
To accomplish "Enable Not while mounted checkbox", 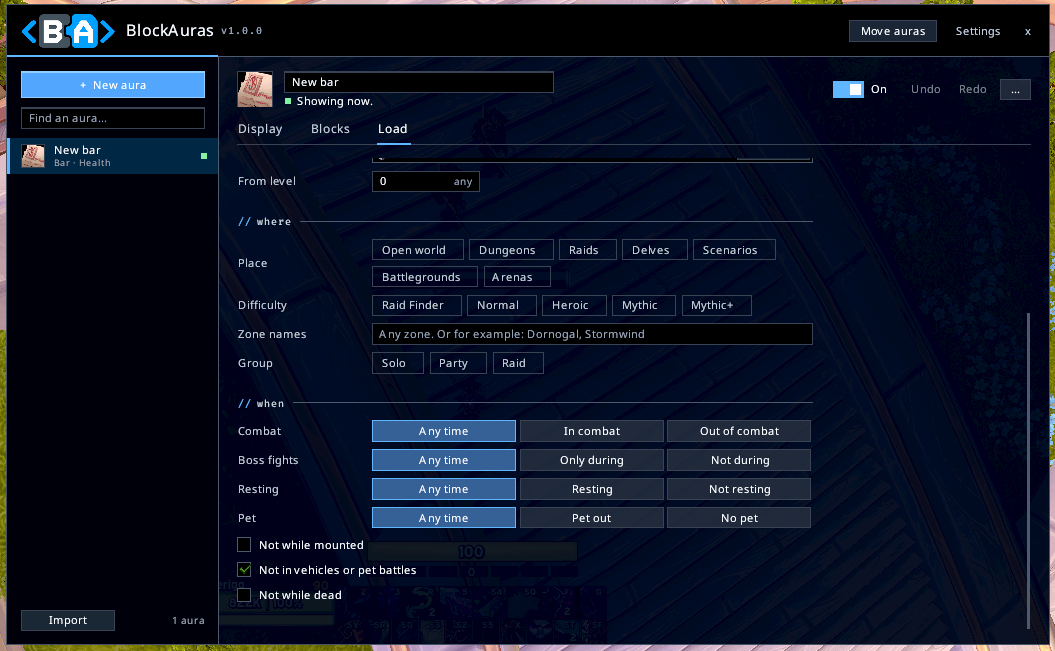I will point(244,545).
